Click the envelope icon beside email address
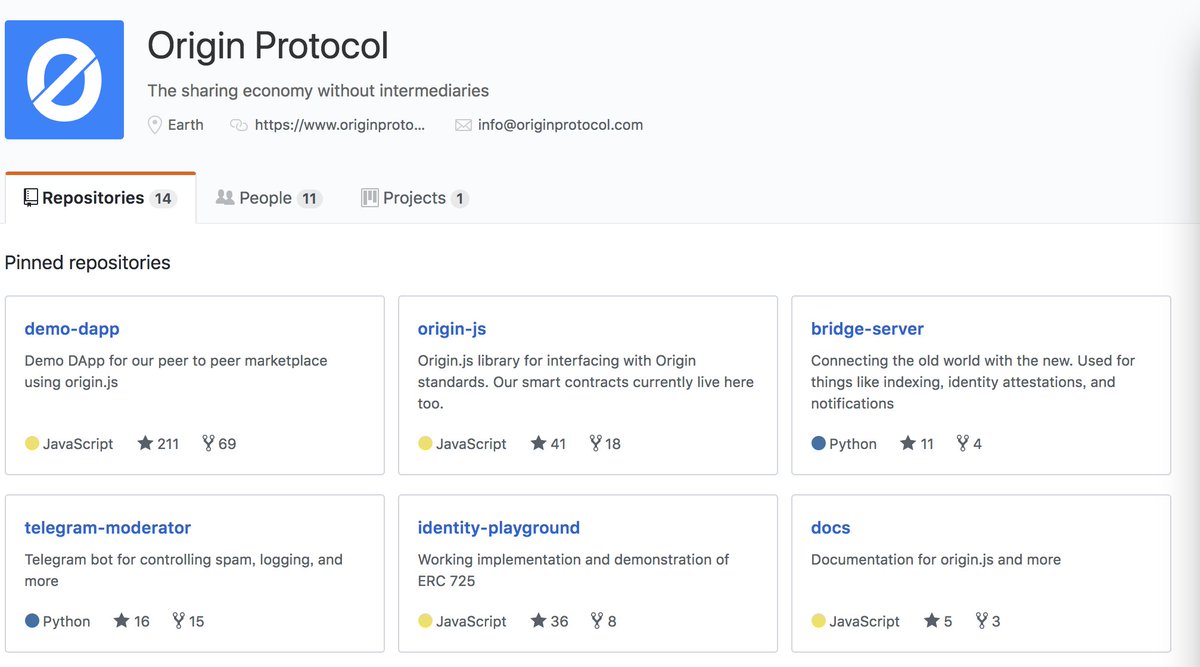Image resolution: width=1200 pixels, height=667 pixels. coord(463,125)
